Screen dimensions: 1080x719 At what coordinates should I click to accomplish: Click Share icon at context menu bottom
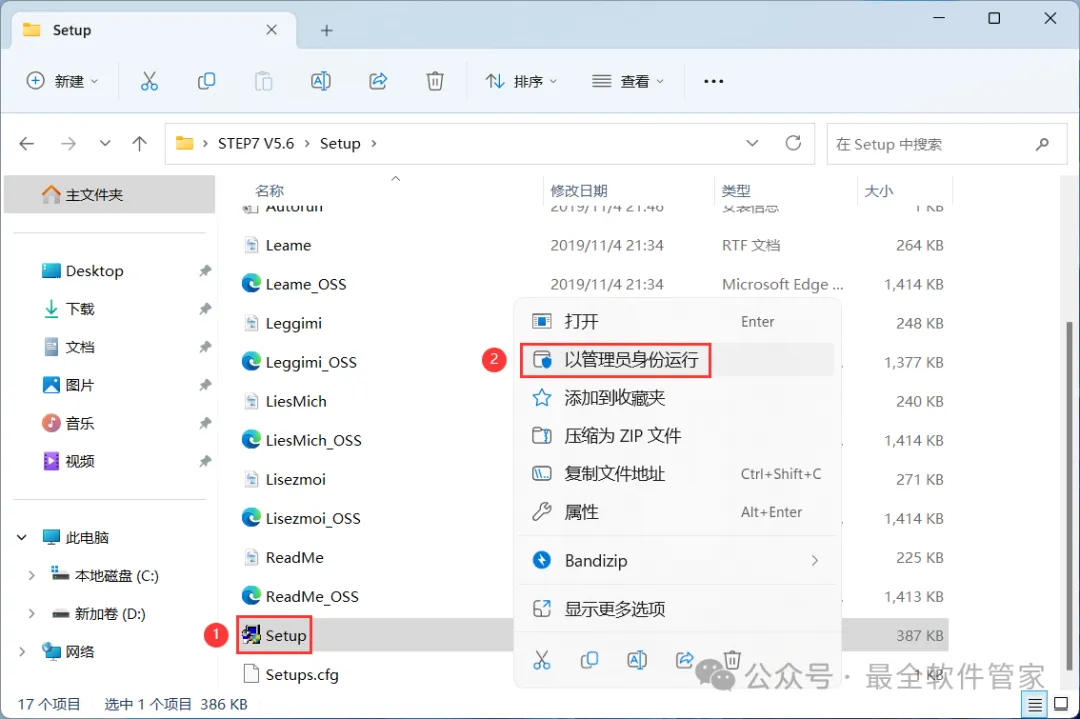click(x=685, y=660)
